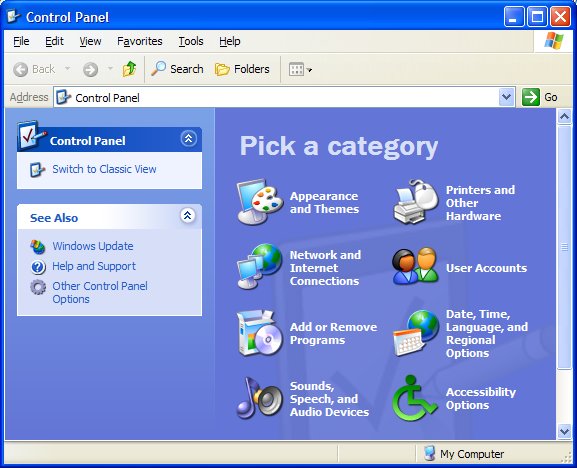The image size is (577, 468).
Task: Go up one folder level
Action: coord(129,69)
